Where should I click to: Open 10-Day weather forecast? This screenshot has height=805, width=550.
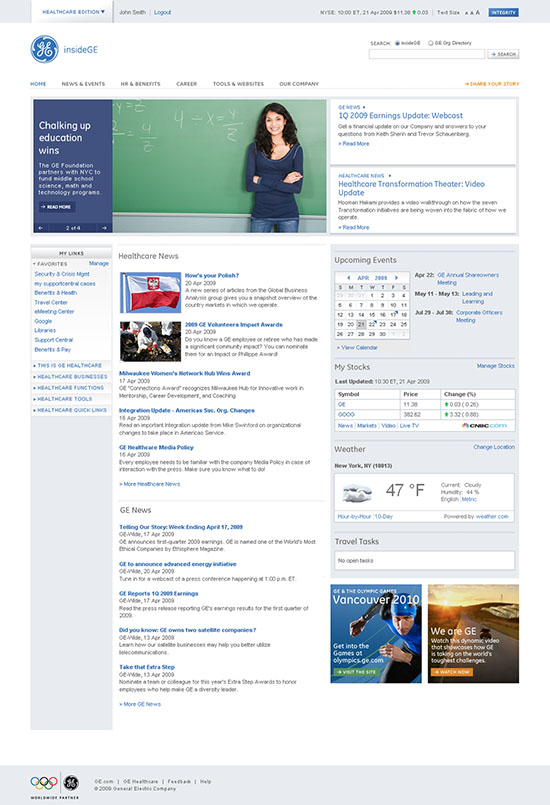pos(384,516)
